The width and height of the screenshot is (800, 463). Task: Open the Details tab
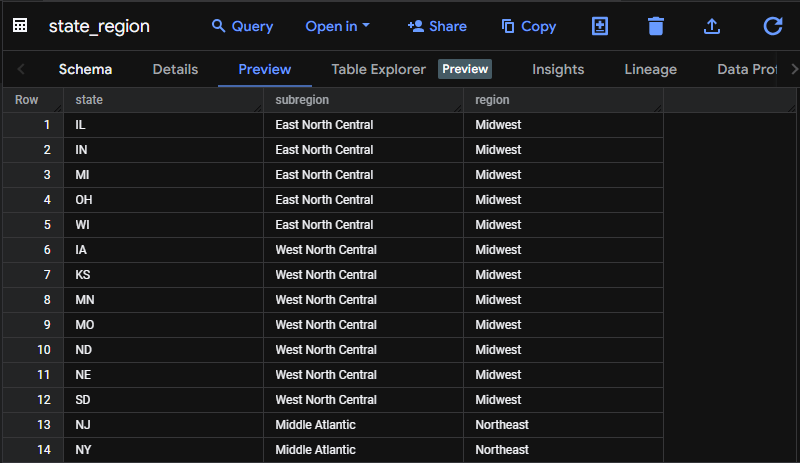[x=175, y=69]
